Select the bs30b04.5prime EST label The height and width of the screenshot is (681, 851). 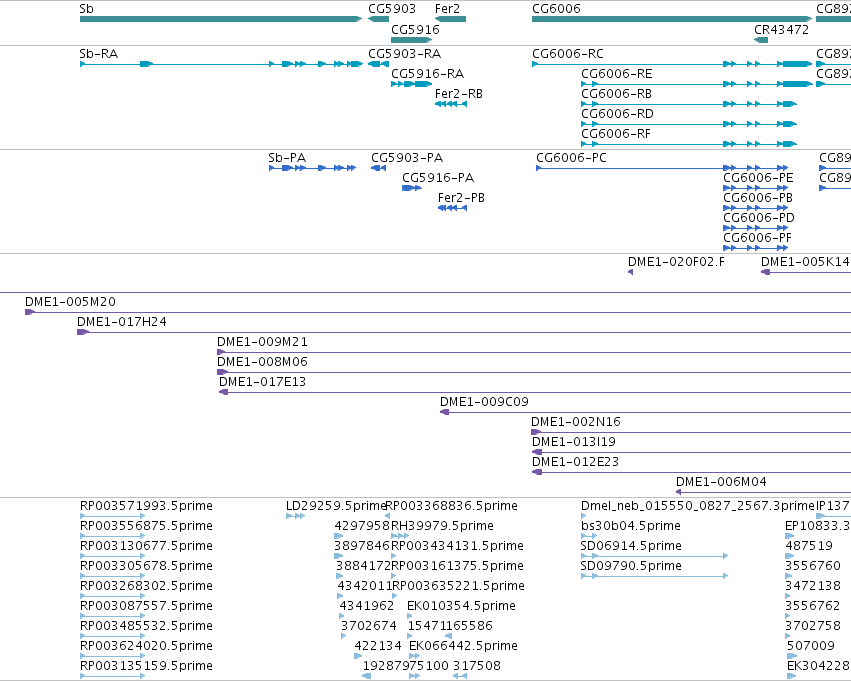tap(631, 526)
